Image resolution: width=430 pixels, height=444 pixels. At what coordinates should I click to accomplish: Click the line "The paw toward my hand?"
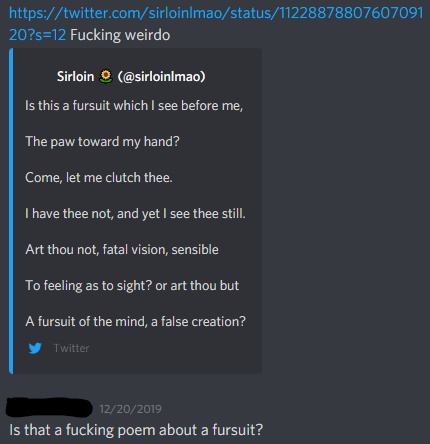click(x=102, y=141)
